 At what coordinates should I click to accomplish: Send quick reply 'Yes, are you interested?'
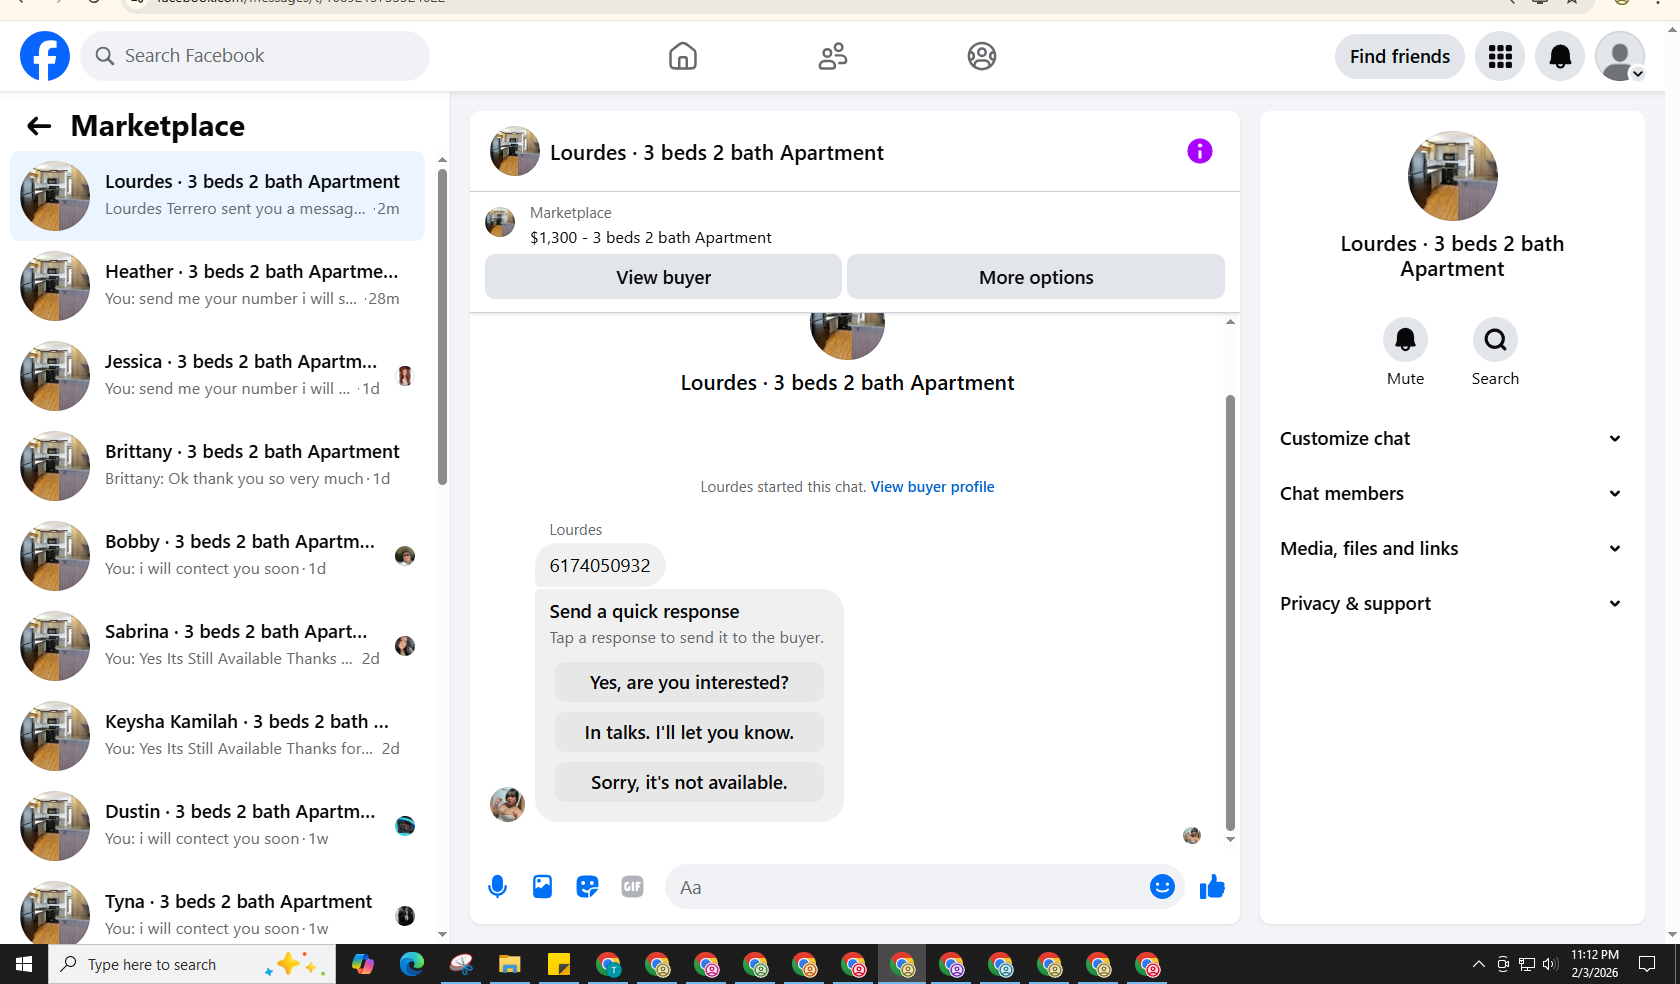pyautogui.click(x=689, y=682)
